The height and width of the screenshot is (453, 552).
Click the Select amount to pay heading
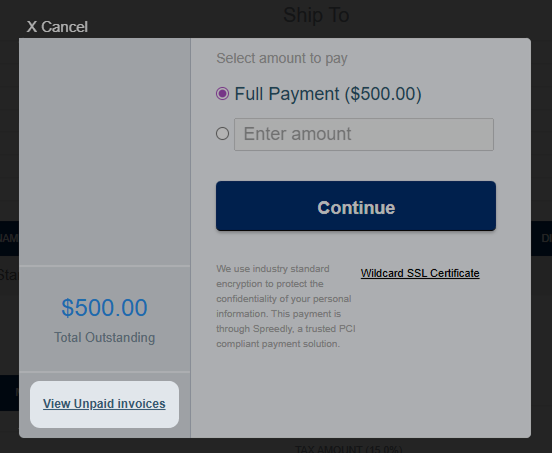pos(282,58)
